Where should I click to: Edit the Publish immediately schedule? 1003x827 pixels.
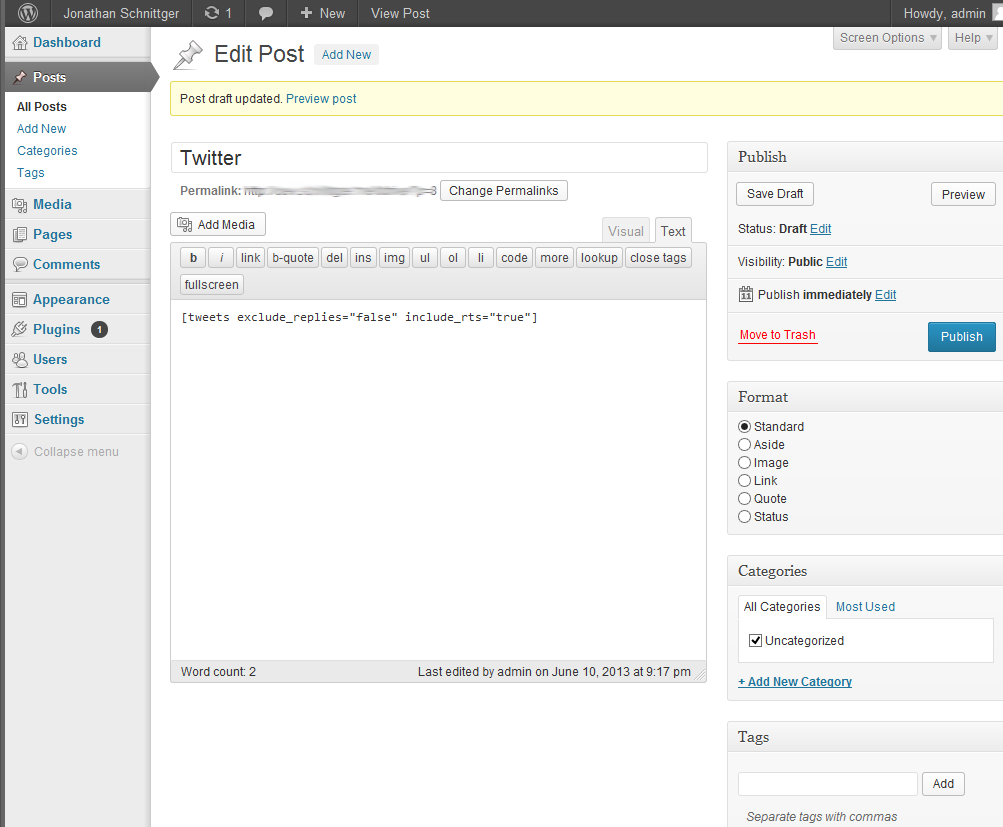pos(885,294)
